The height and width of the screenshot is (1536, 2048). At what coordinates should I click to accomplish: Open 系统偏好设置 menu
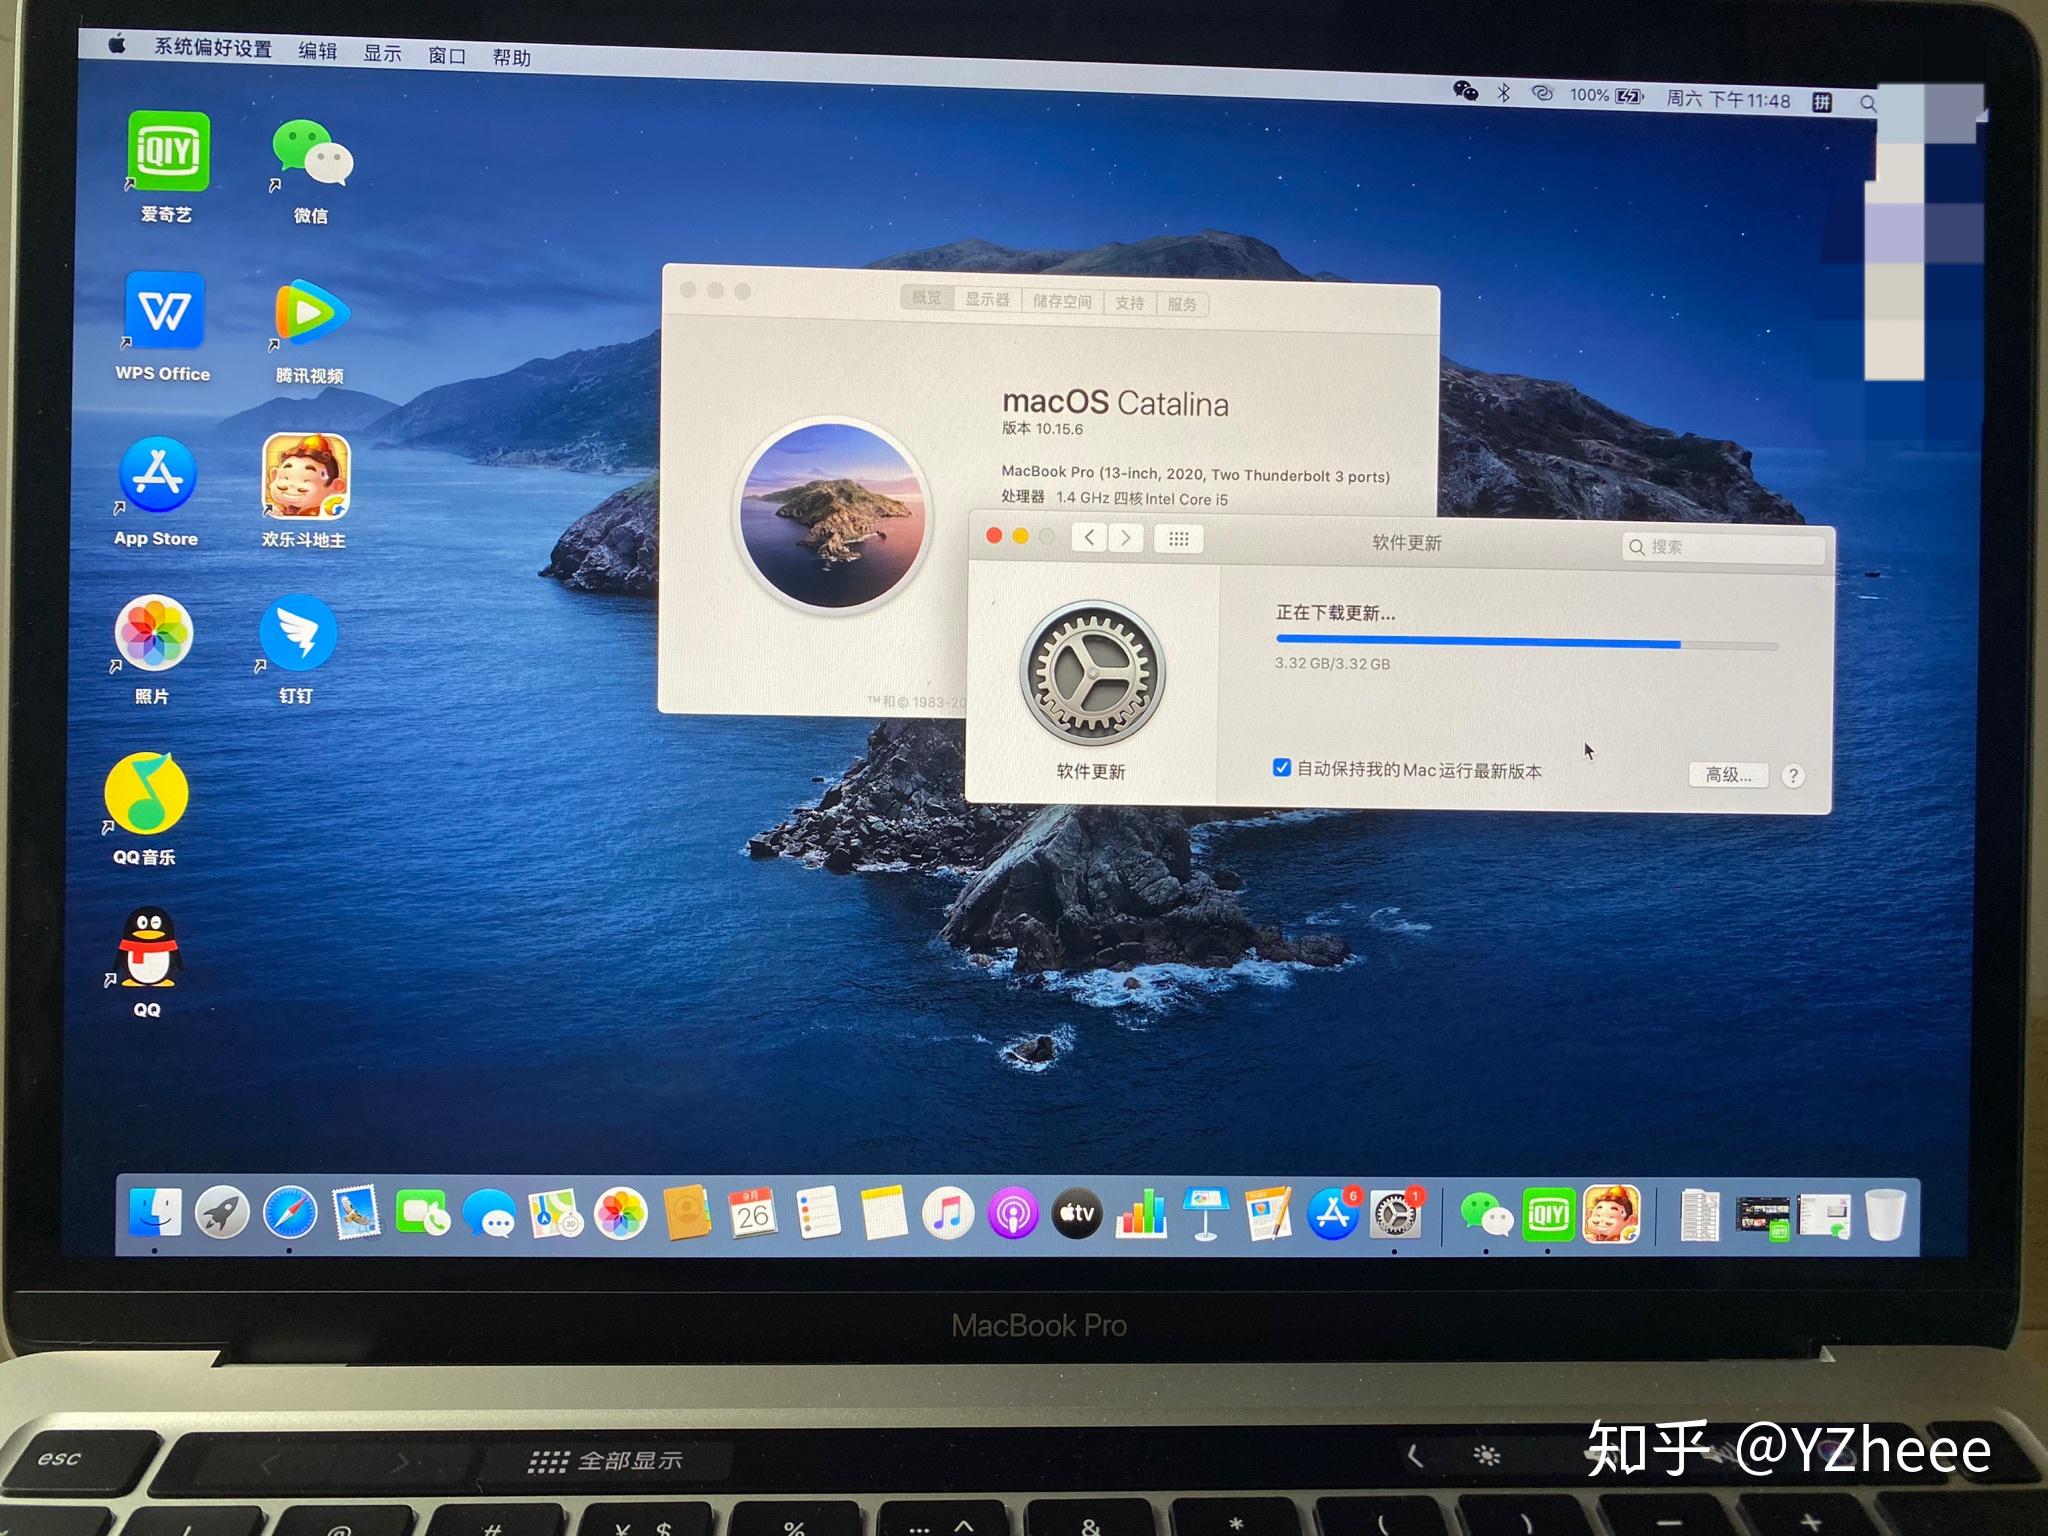coord(212,47)
